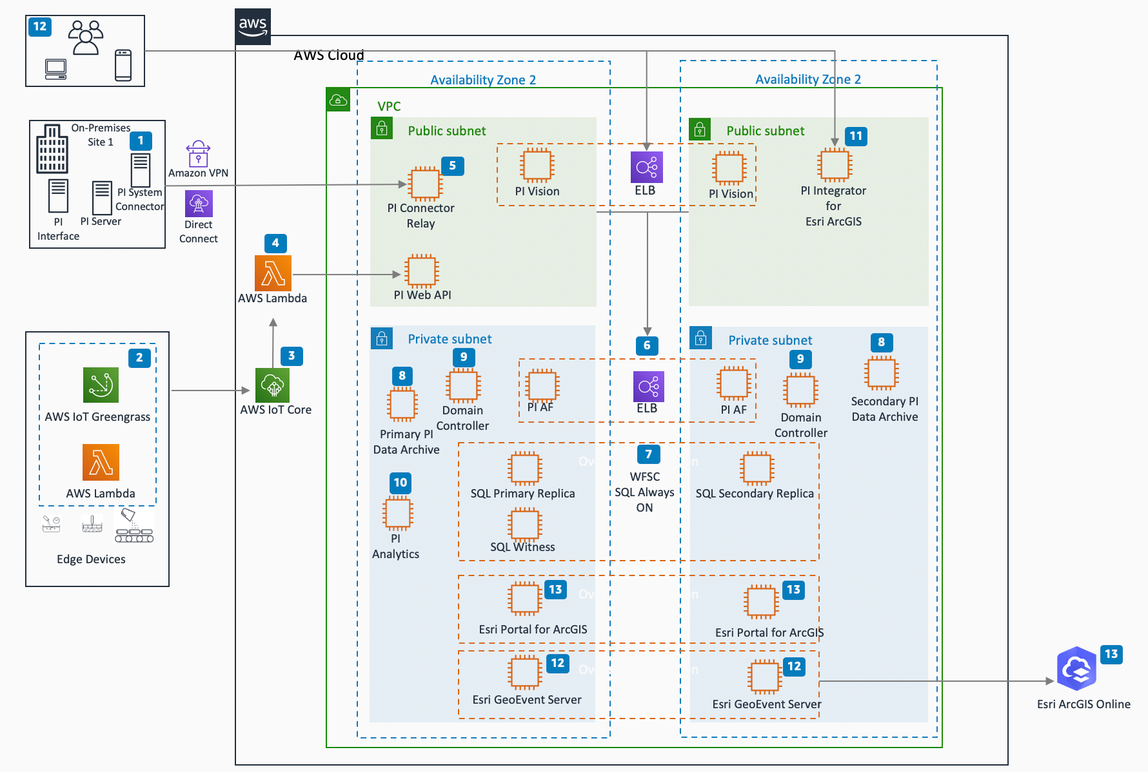
Task: Select the SQL Primary Replica icon
Action: point(524,469)
